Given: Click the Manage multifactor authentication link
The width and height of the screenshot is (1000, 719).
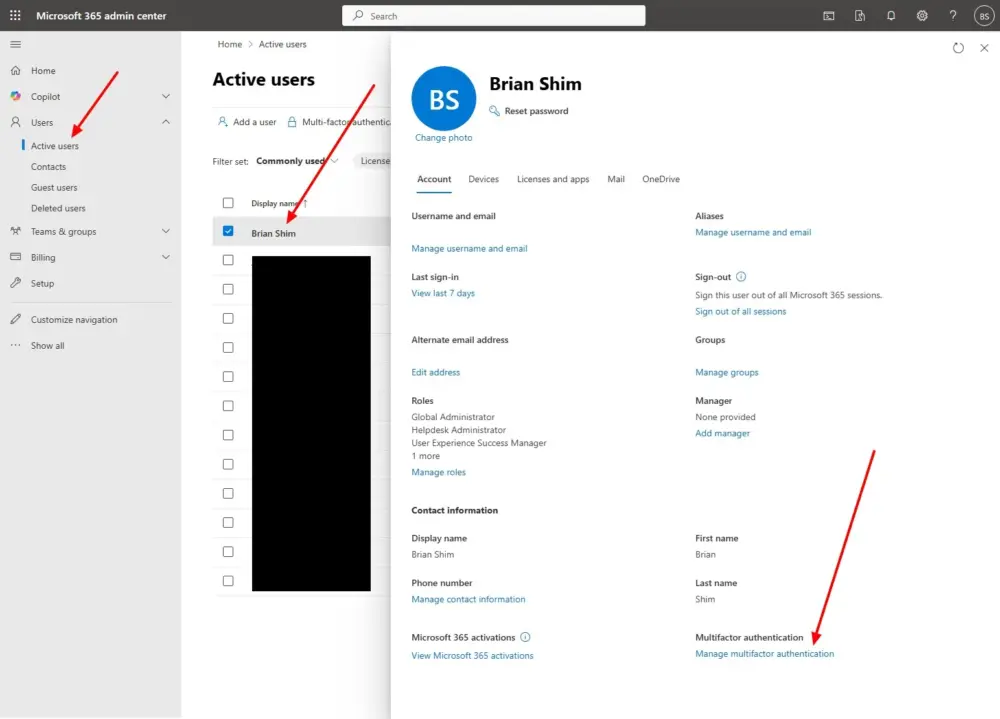Looking at the screenshot, I should coord(764,653).
